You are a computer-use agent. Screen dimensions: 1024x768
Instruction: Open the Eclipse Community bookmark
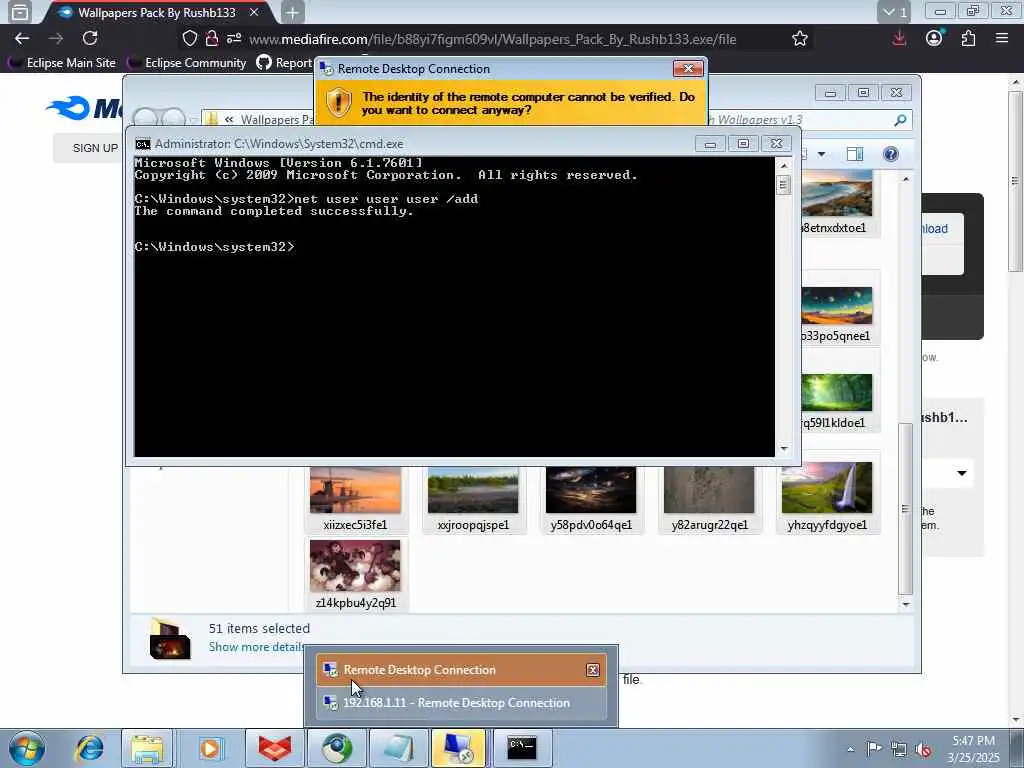[x=187, y=63]
